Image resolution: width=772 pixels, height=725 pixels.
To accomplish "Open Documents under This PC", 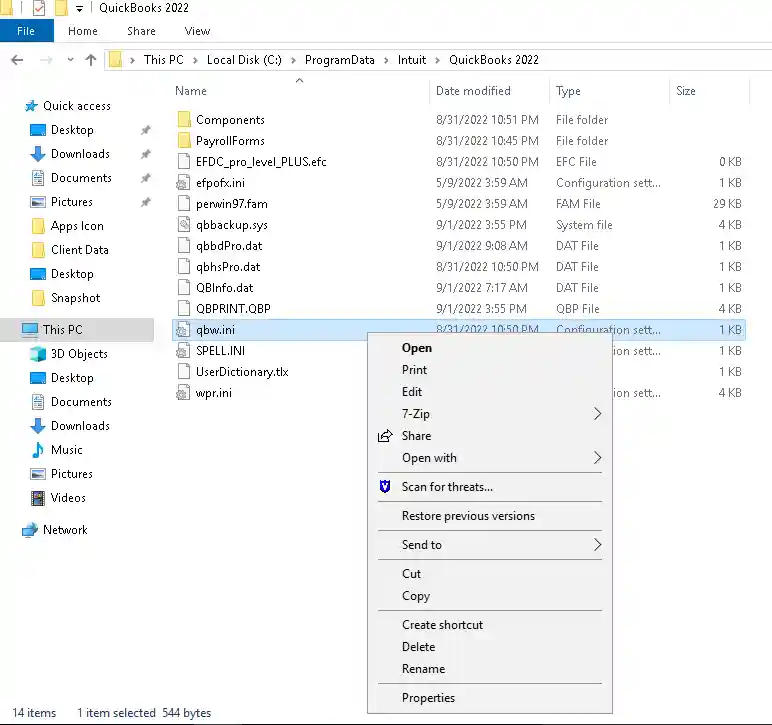I will [x=81, y=402].
